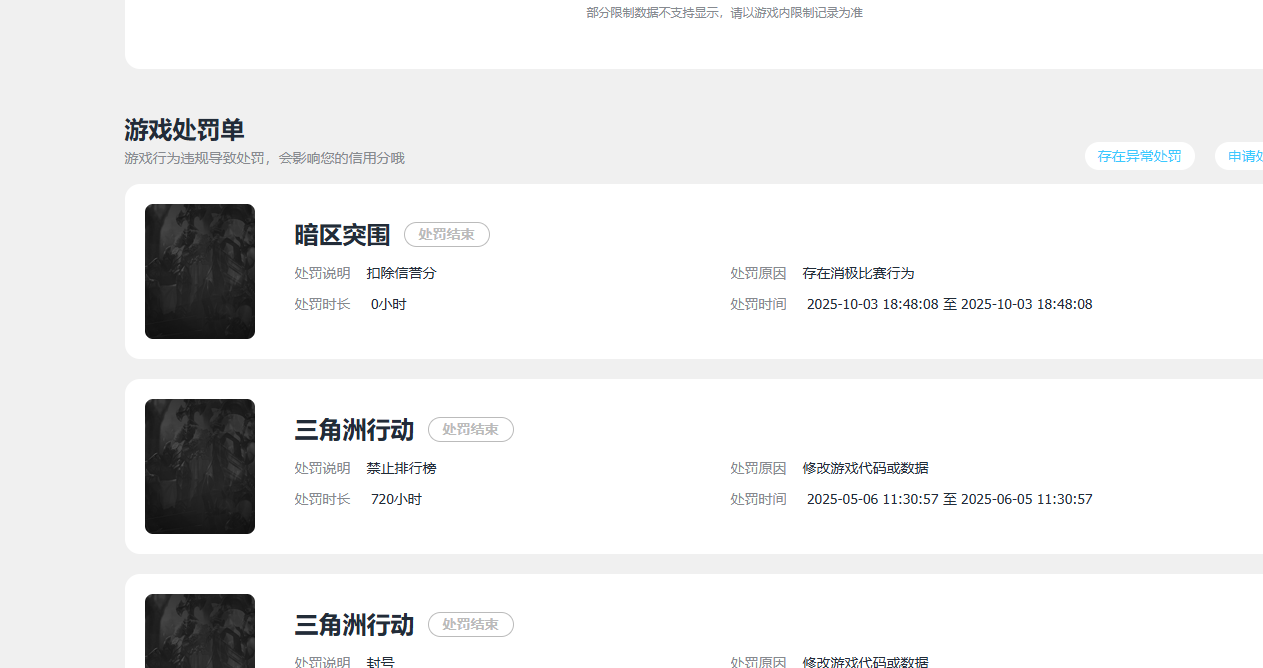This screenshot has height=668, width=1263.
Task: Select the 暗区突围 game title
Action: point(342,235)
